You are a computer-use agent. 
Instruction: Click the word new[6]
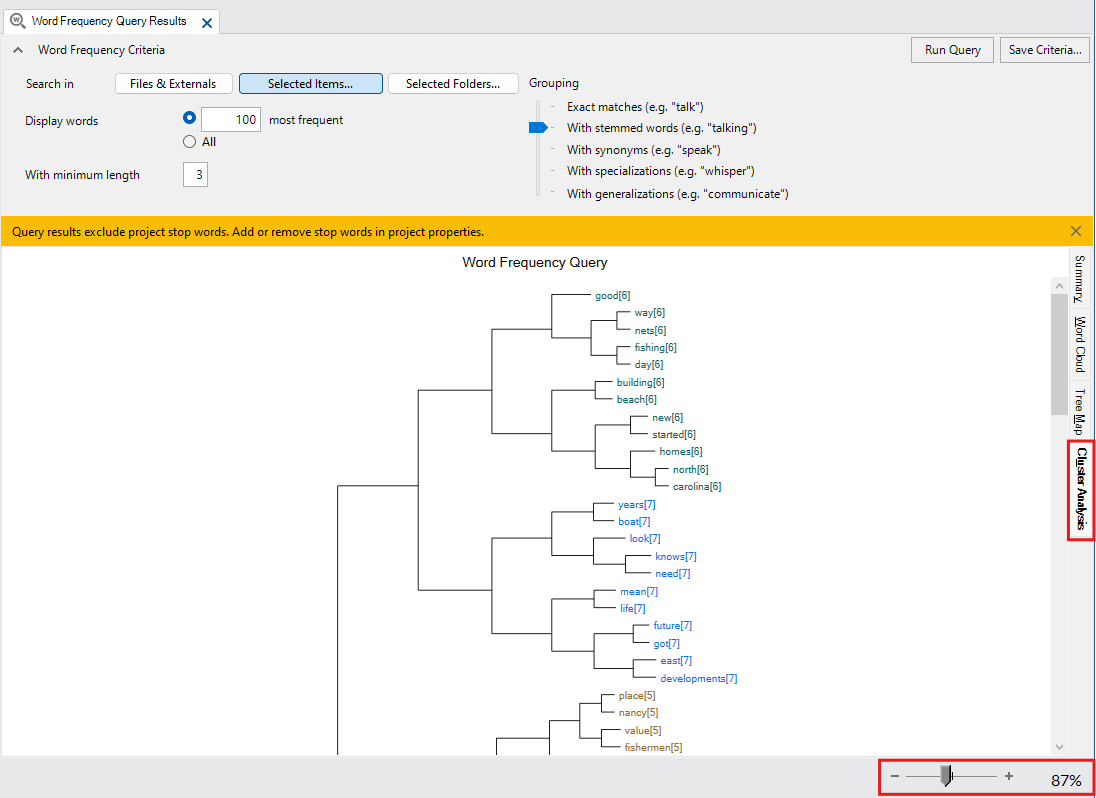667,417
